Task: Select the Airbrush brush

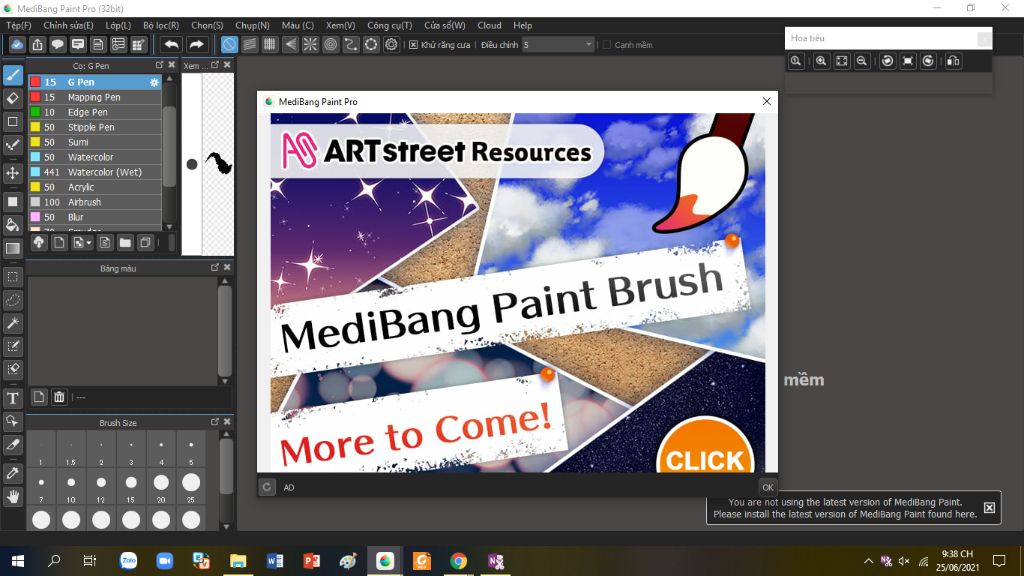Action: (95, 202)
